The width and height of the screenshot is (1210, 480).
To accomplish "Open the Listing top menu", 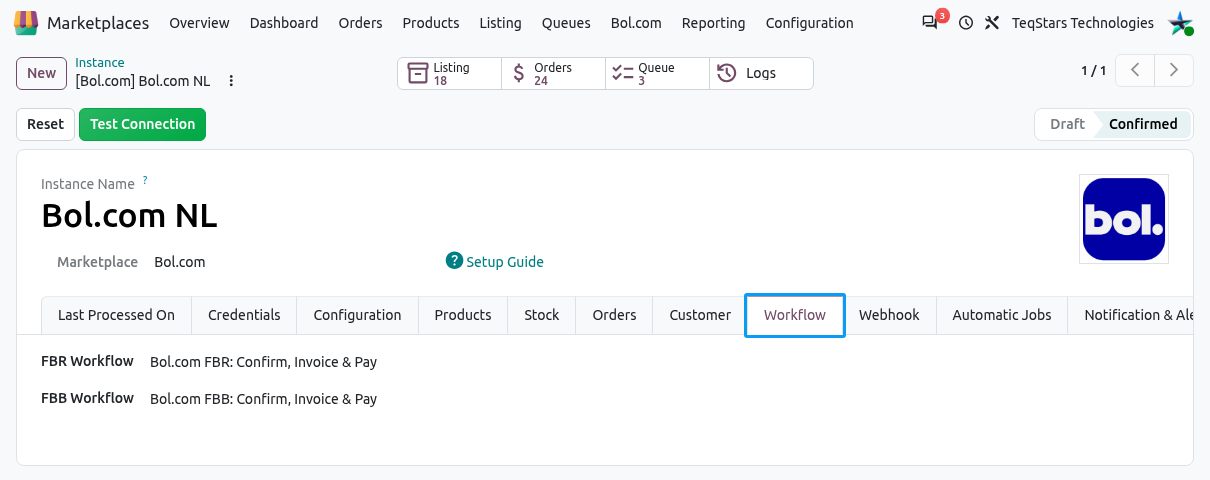I will pyautogui.click(x=500, y=23).
